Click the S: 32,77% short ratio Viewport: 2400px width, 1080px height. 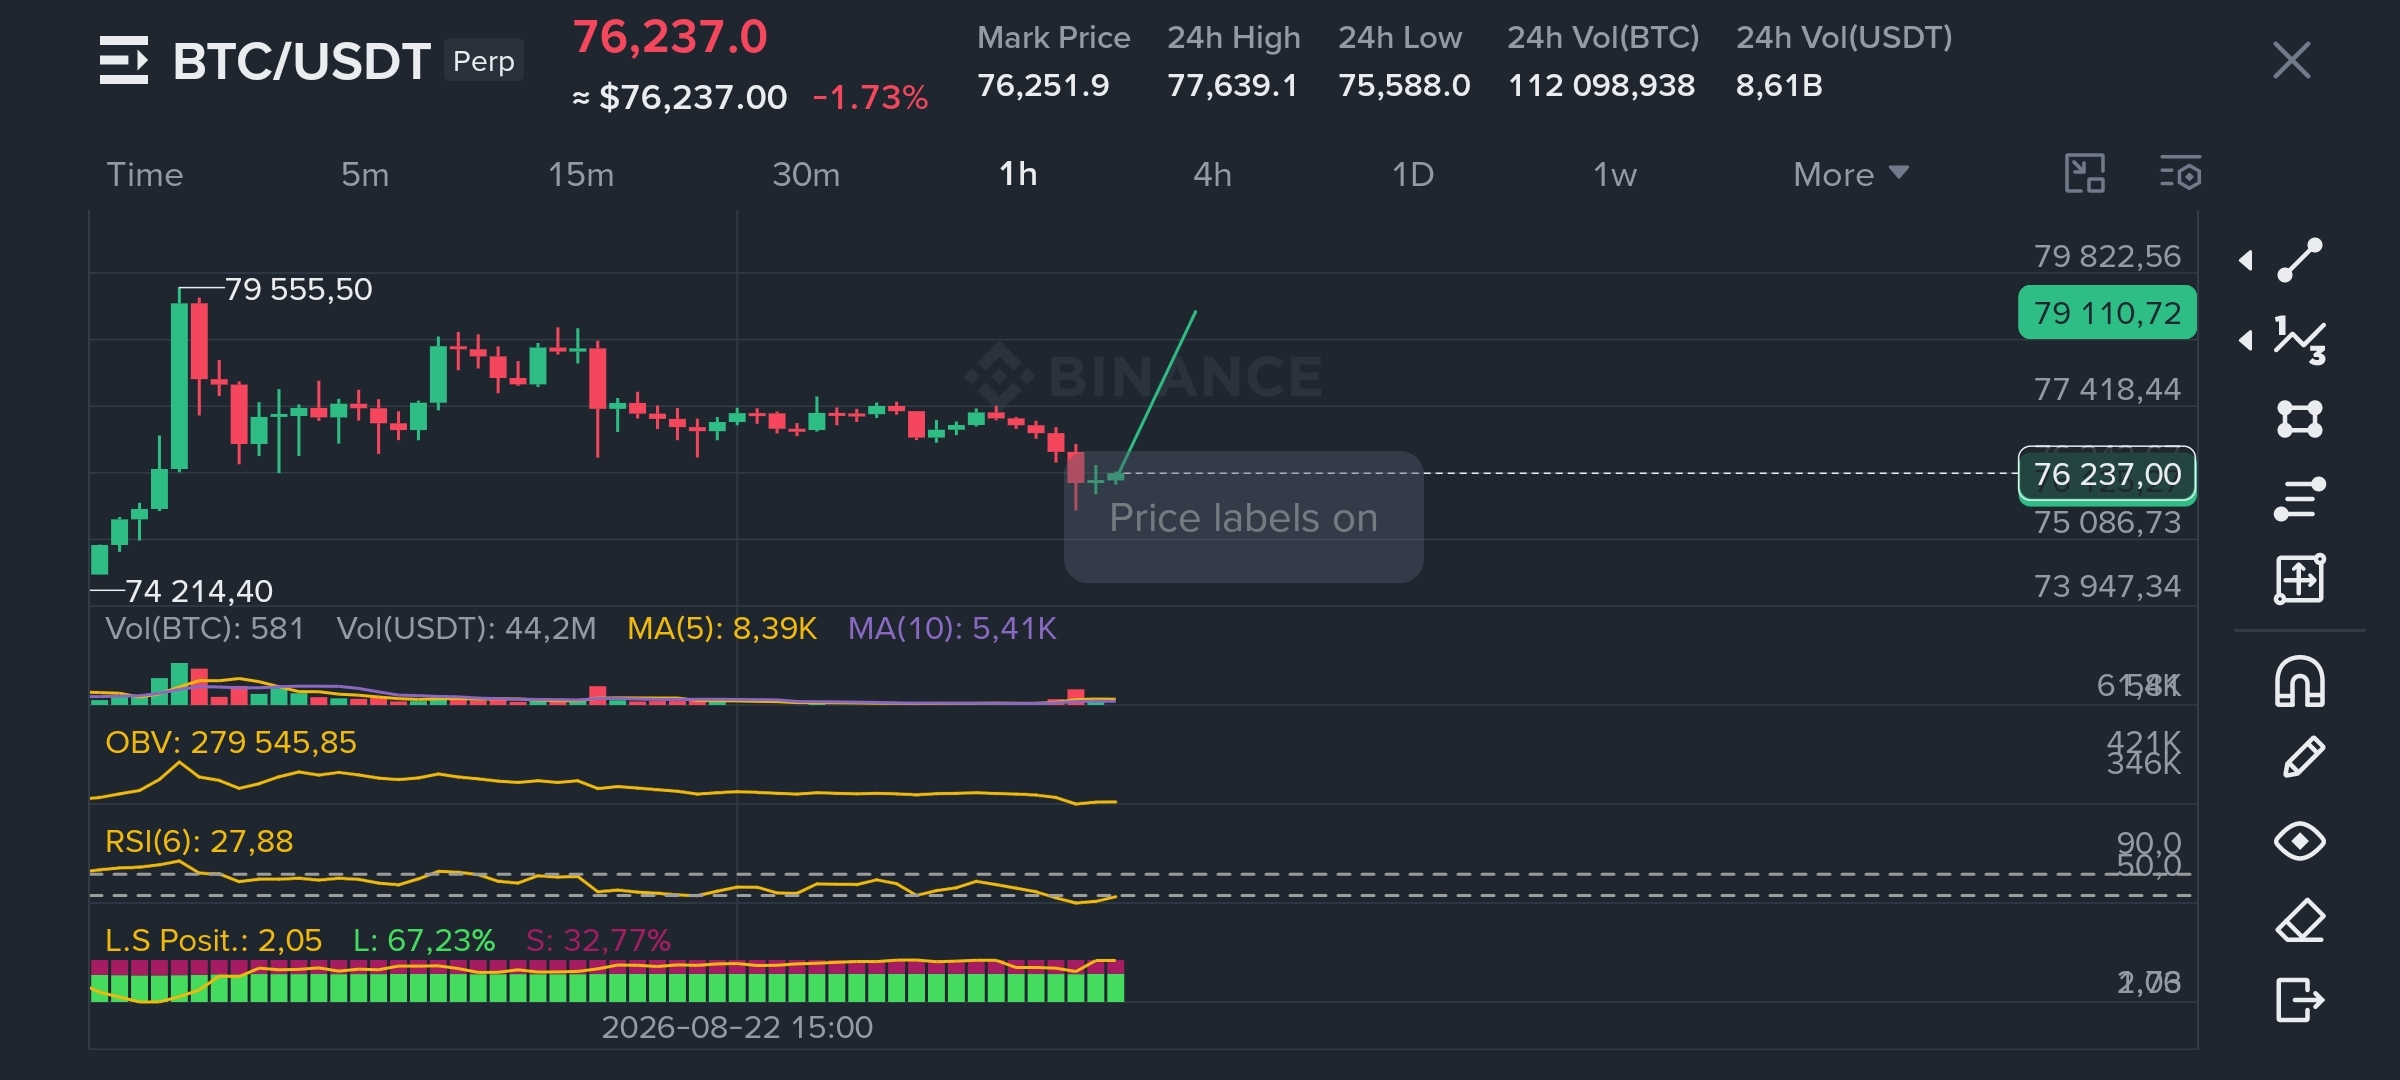[x=598, y=940]
